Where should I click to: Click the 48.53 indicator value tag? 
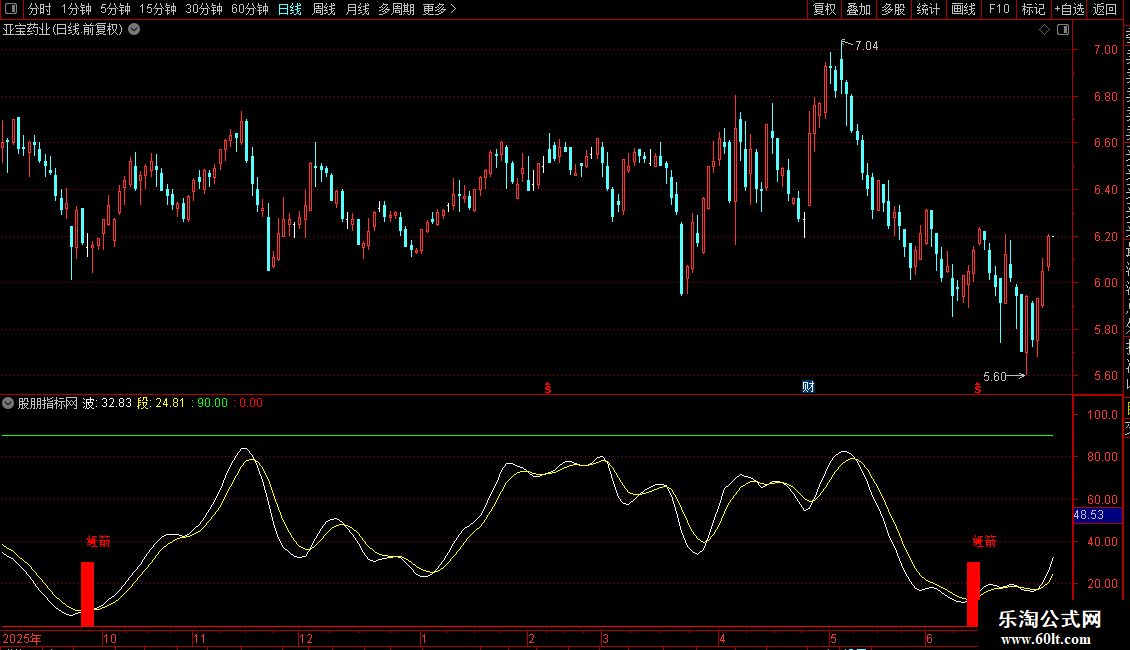click(x=1097, y=515)
